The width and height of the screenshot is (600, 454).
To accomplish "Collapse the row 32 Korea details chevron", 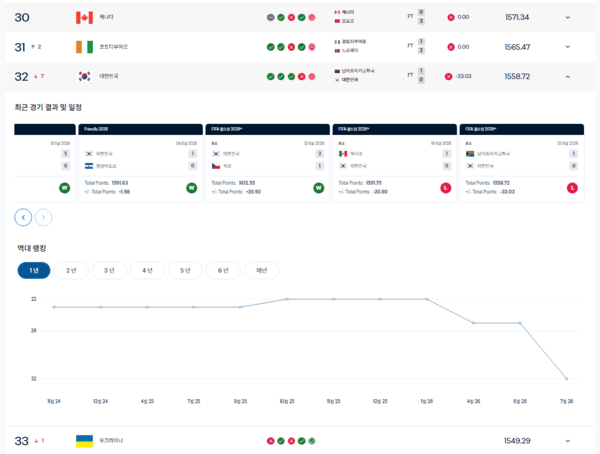I will (568, 77).
